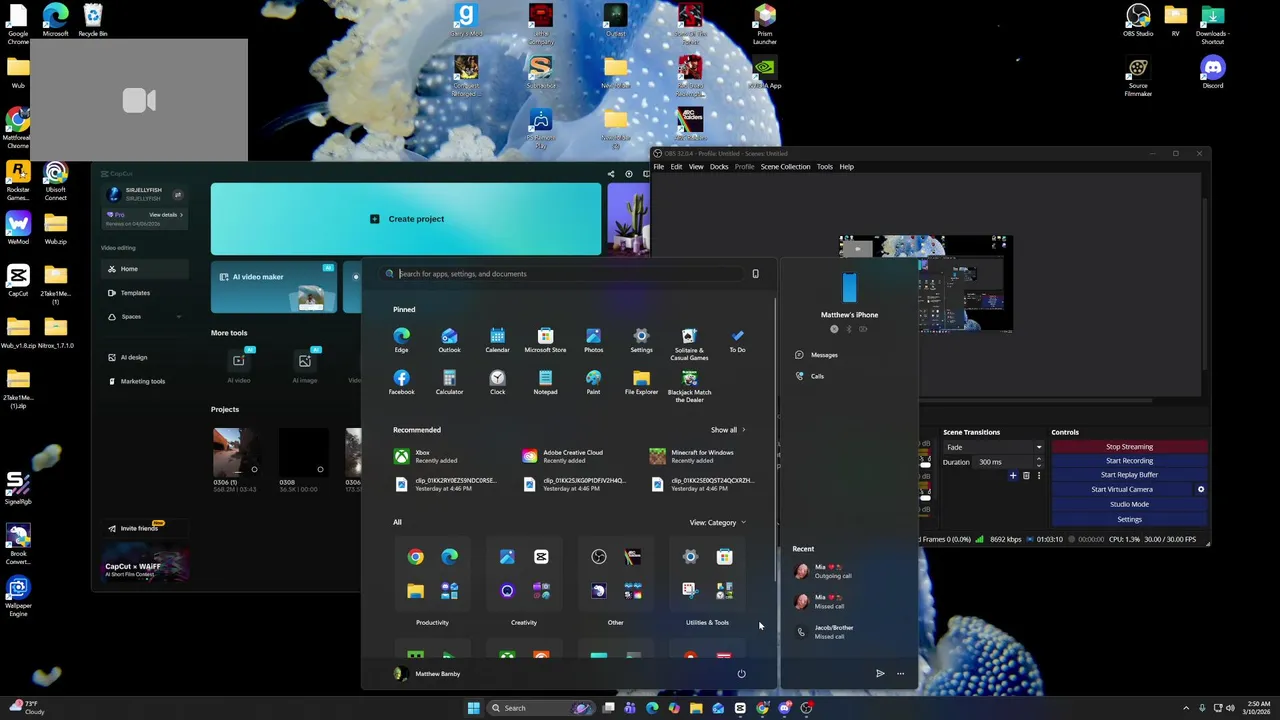Expand the Other app category folder
Viewport: 1280px width, 720px height.
coord(615,574)
